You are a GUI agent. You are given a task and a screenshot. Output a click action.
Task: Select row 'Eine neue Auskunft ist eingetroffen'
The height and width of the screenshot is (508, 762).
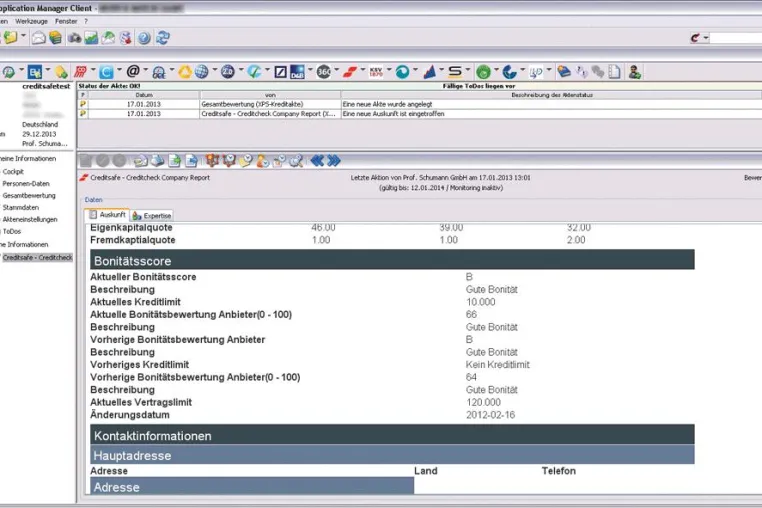(x=420, y=114)
